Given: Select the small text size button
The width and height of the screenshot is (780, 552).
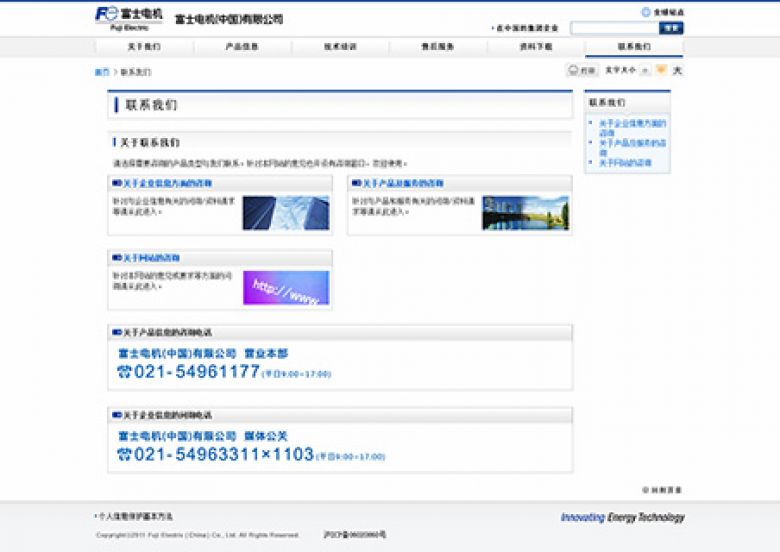Looking at the screenshot, I should (645, 71).
